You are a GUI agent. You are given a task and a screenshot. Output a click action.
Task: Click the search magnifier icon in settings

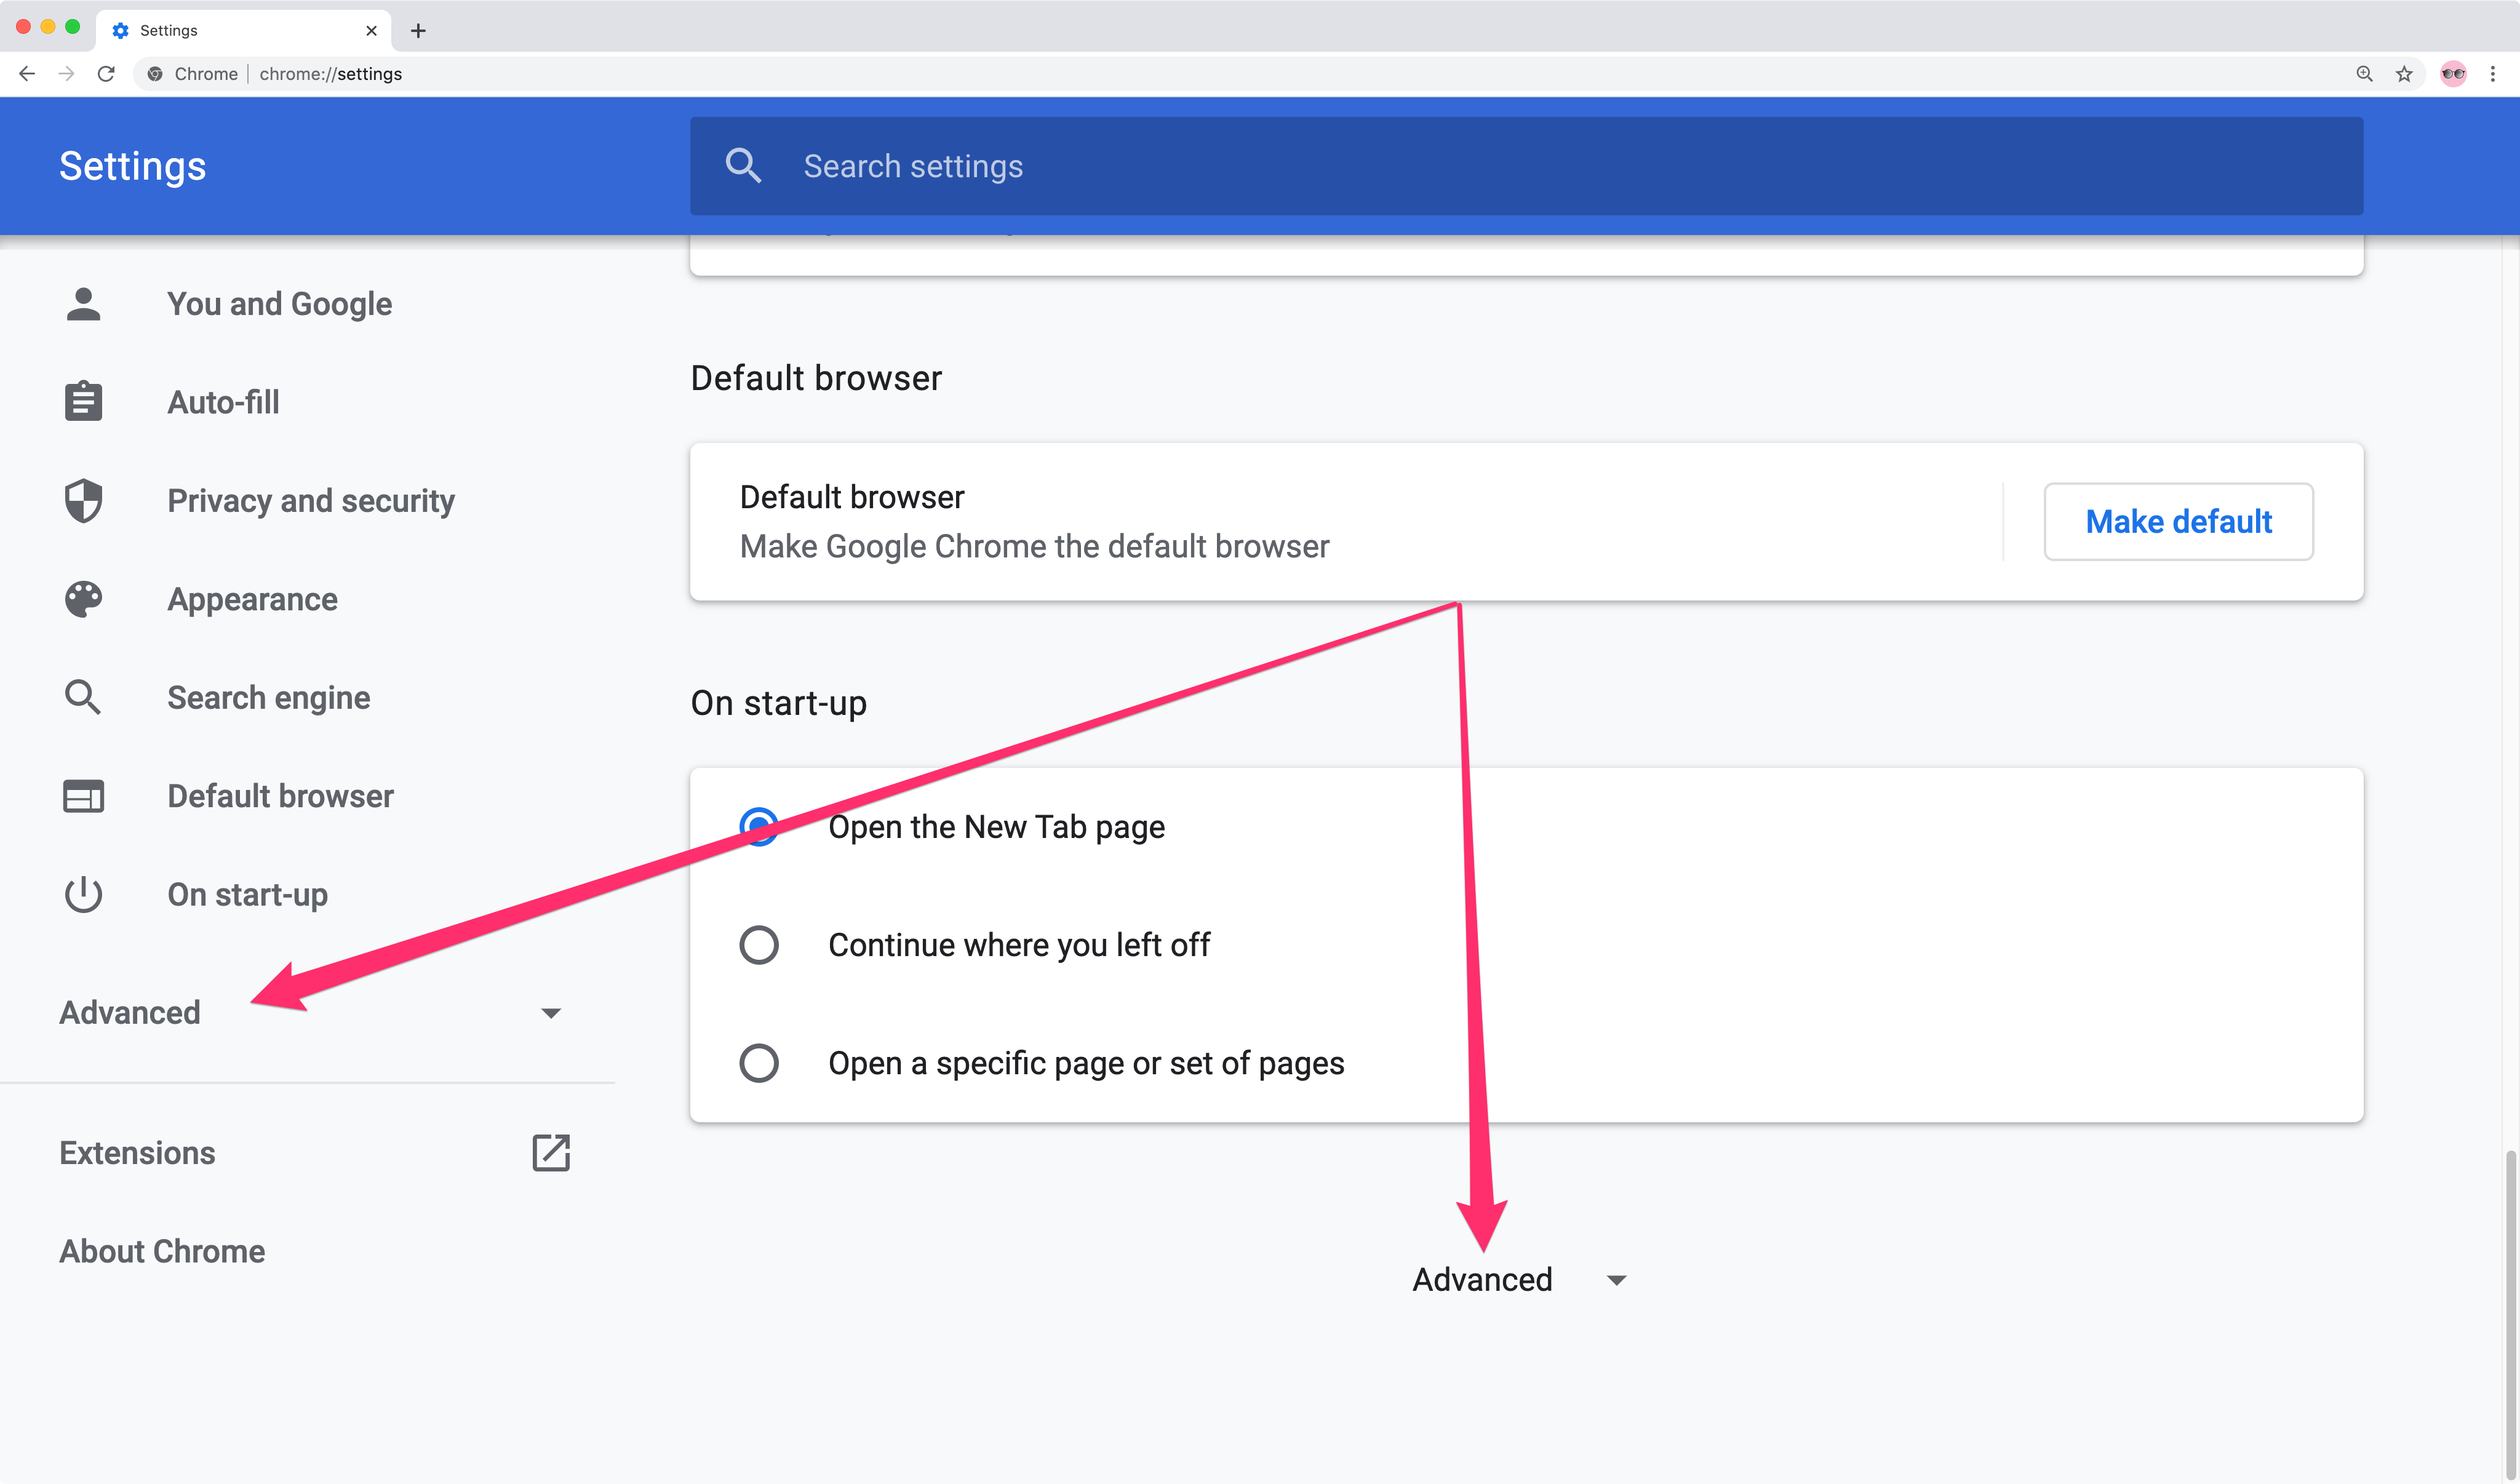[743, 165]
